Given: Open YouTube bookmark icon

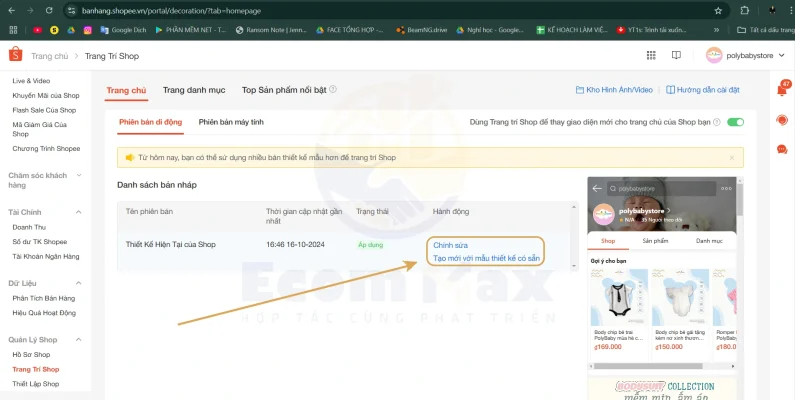Looking at the screenshot, I should point(38,30).
